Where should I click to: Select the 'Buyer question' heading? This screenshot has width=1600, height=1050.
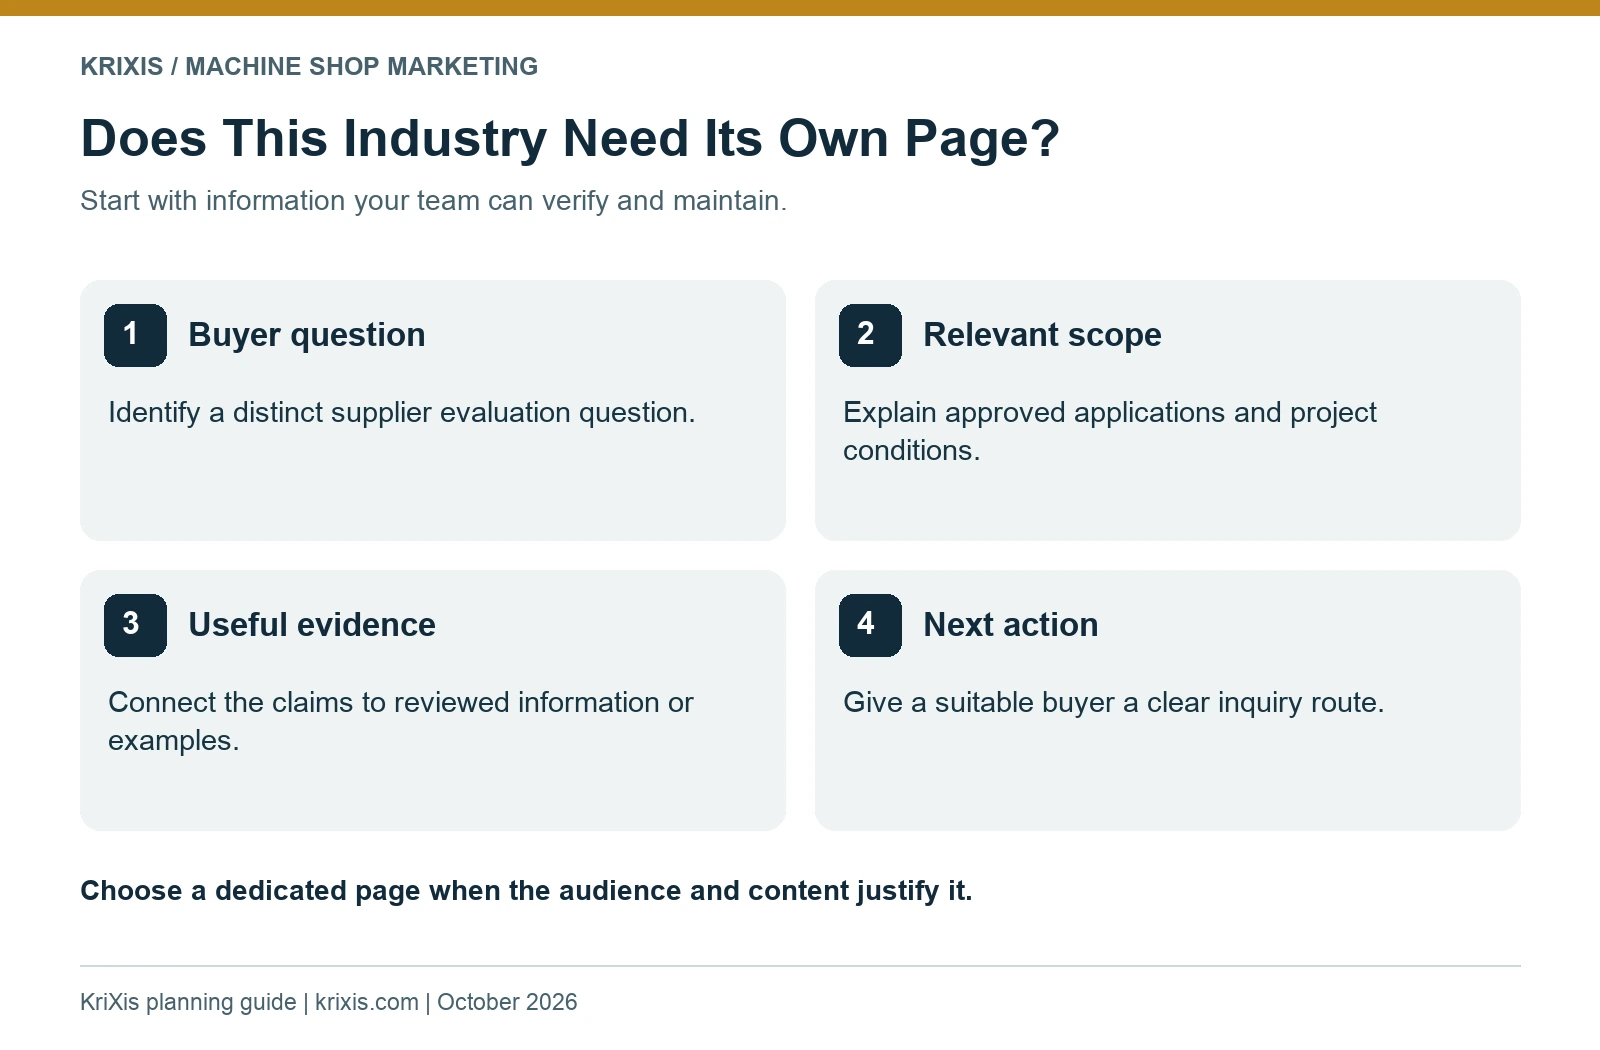(x=307, y=335)
